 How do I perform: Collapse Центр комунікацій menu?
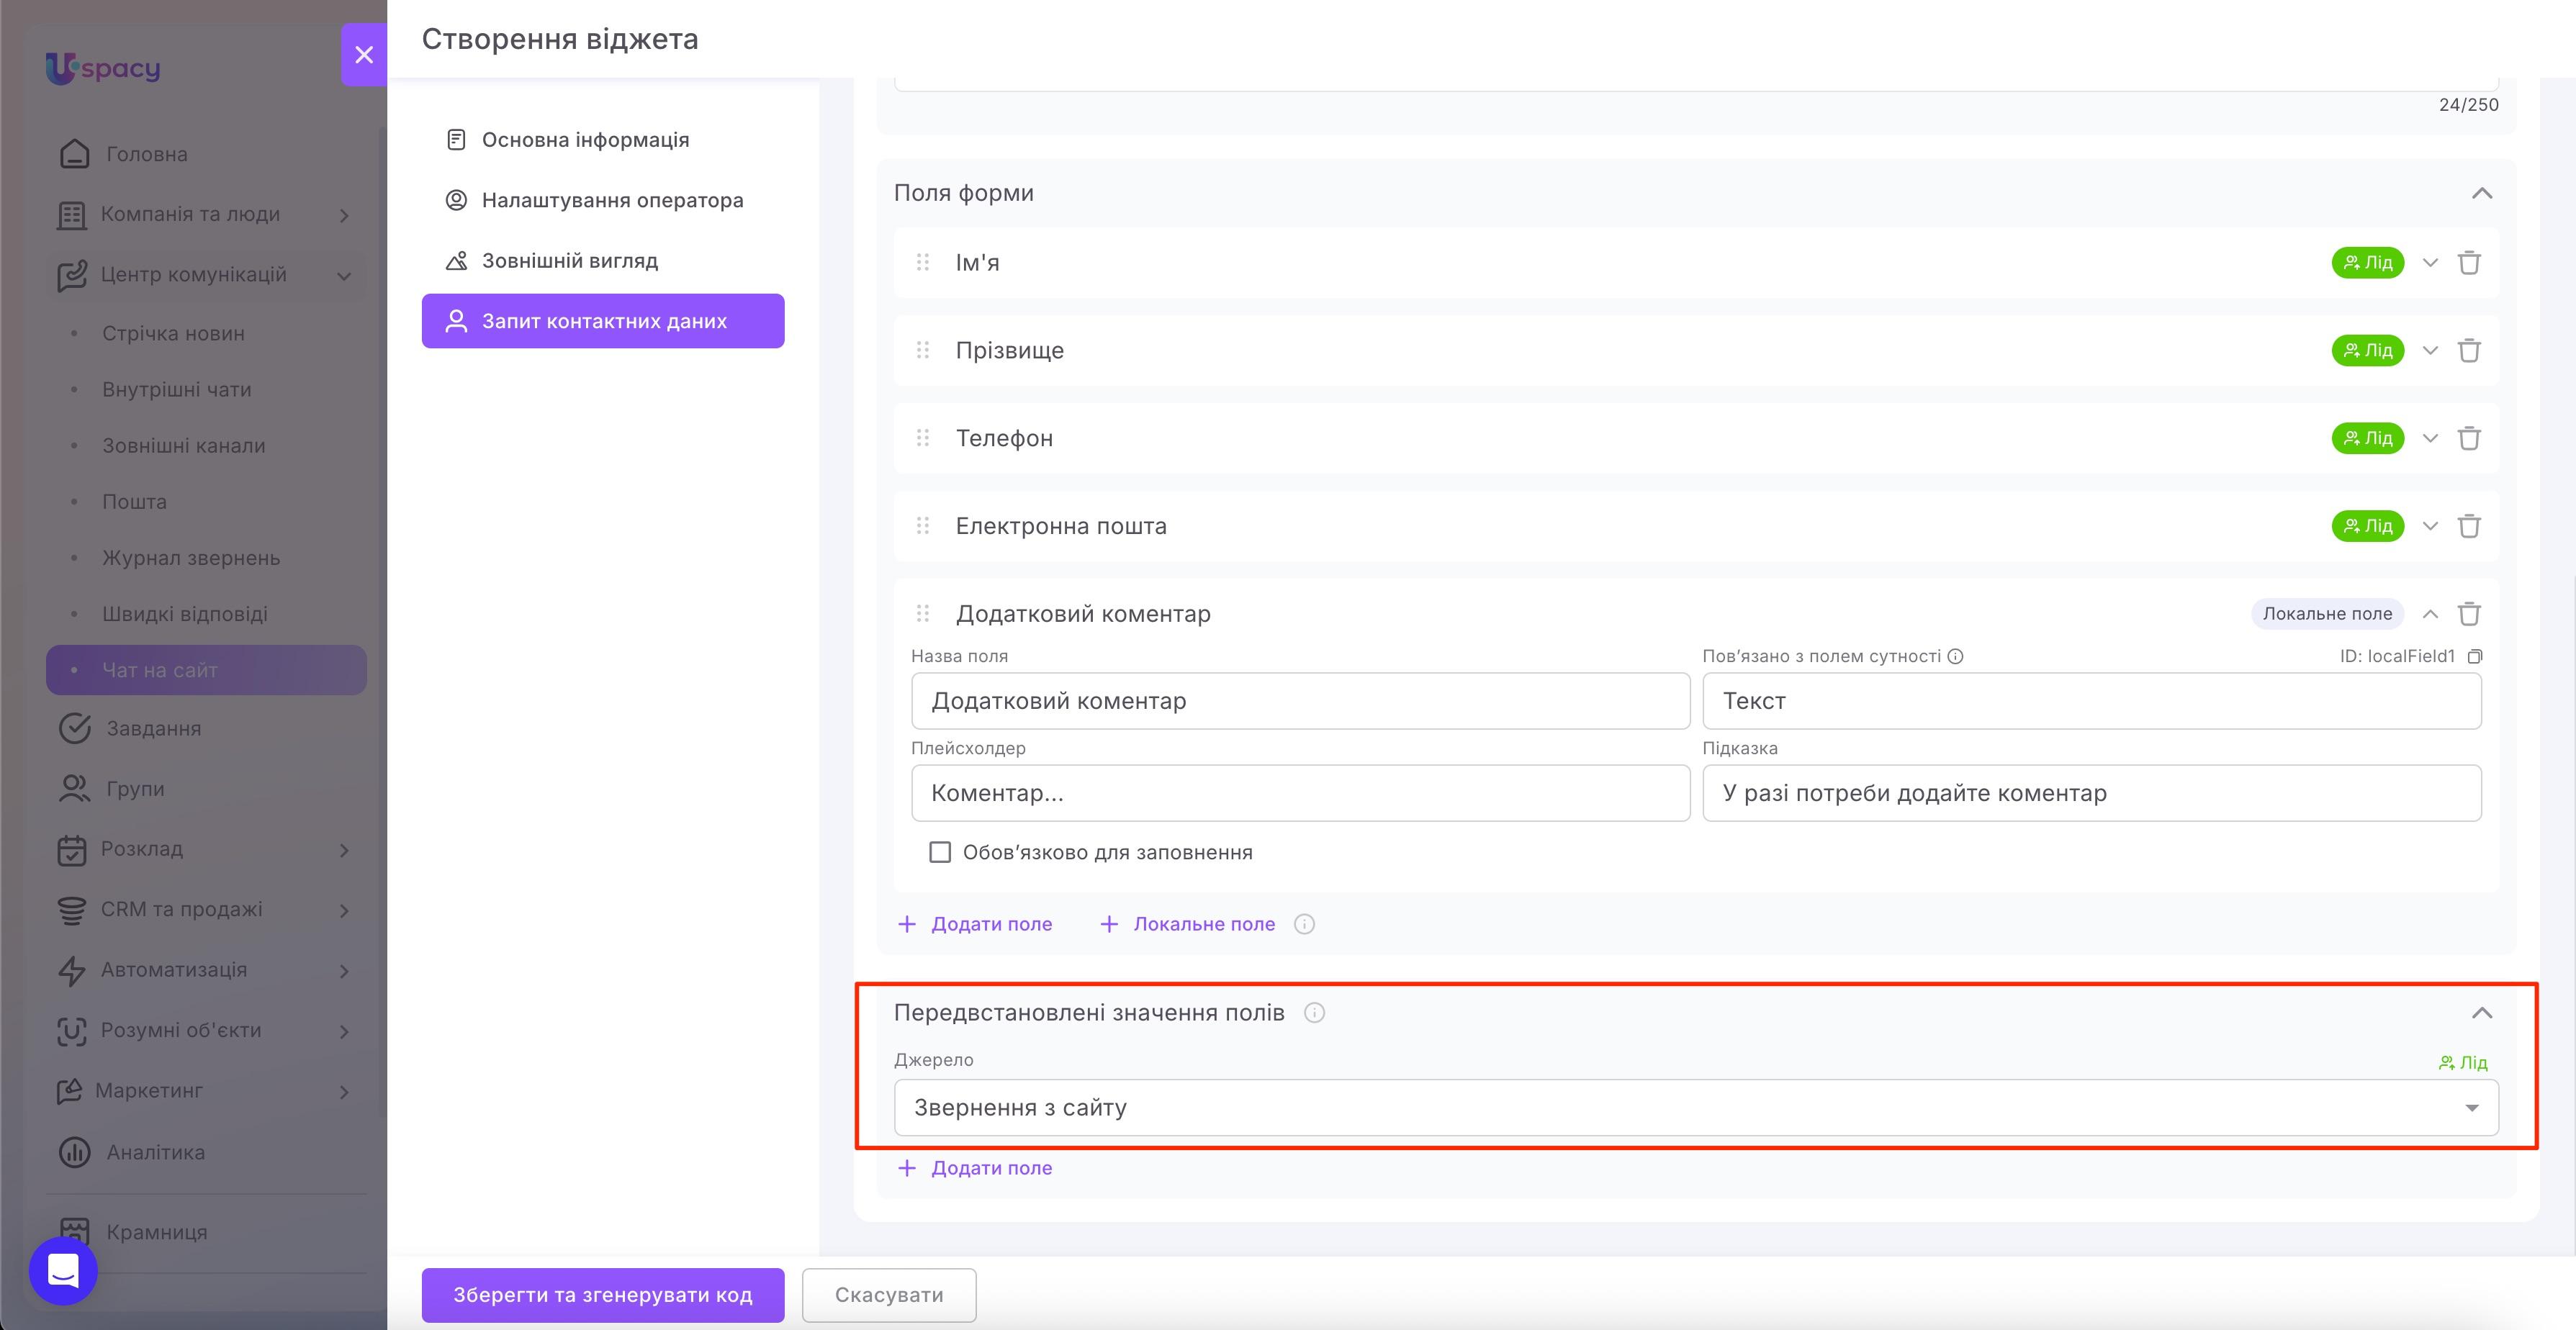pyautogui.click(x=344, y=276)
